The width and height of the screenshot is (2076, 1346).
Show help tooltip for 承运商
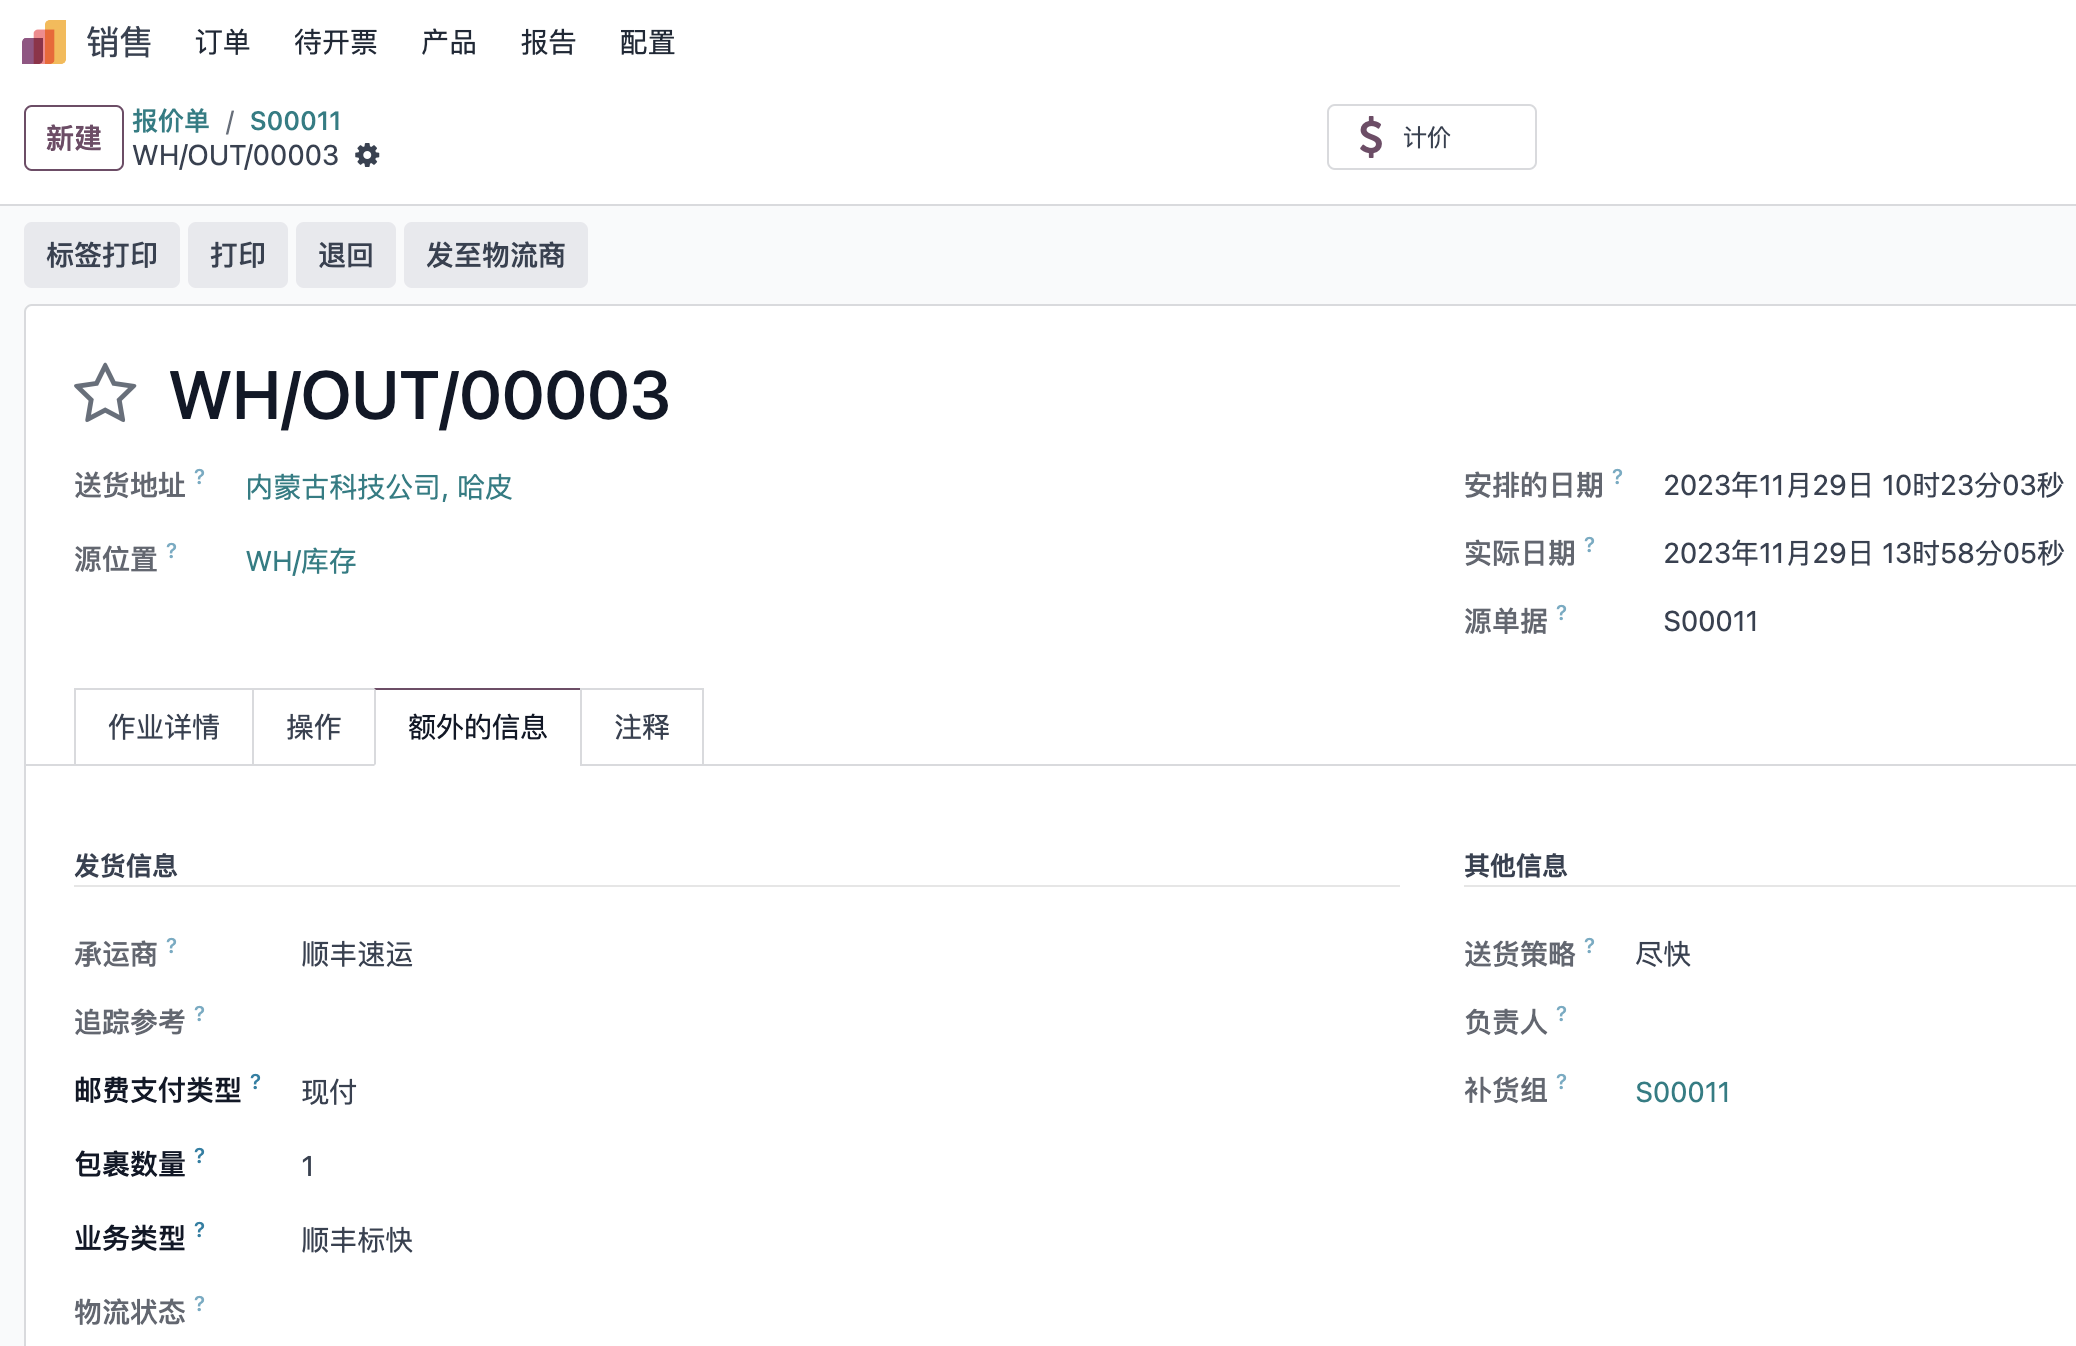(172, 945)
